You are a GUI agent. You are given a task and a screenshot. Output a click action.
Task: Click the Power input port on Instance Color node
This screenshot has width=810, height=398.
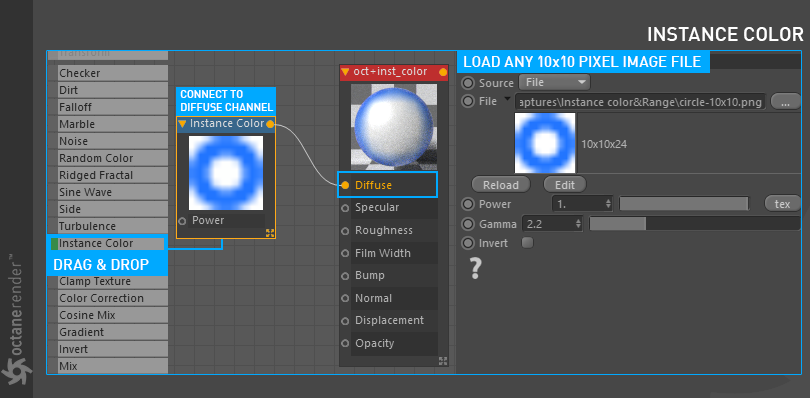coord(182,221)
